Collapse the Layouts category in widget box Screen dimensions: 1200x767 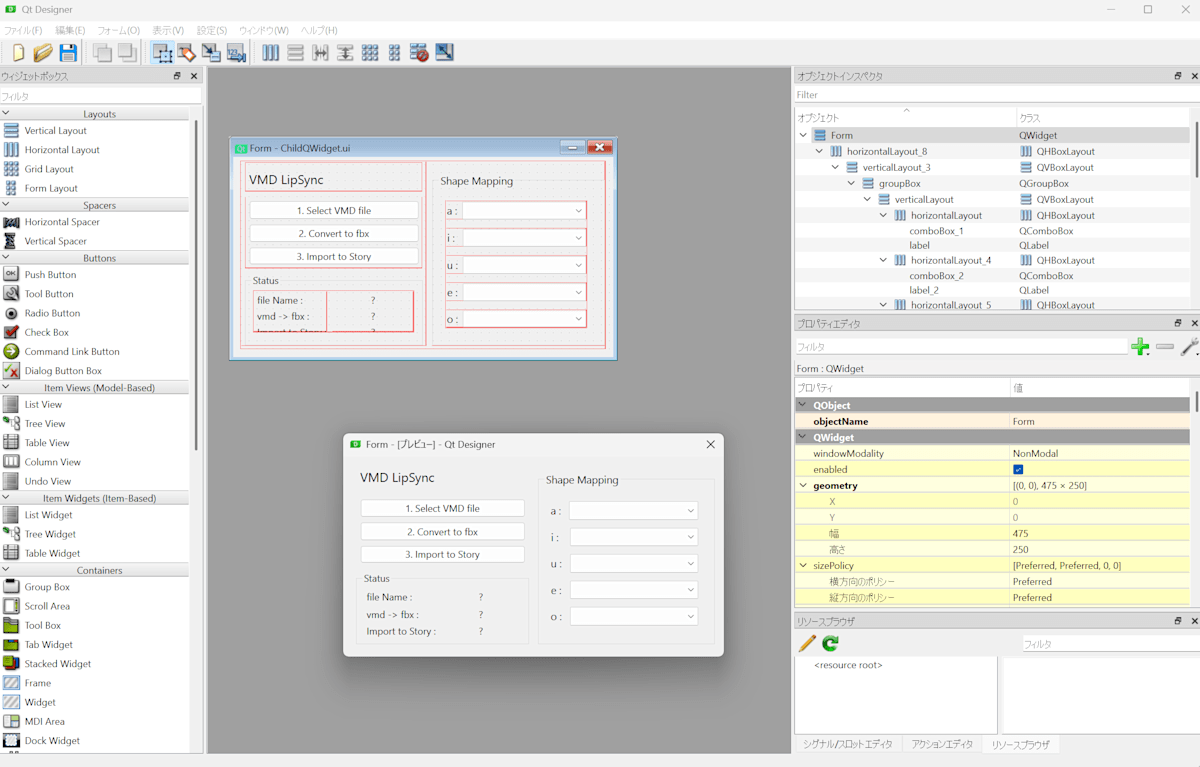click(x=6, y=114)
